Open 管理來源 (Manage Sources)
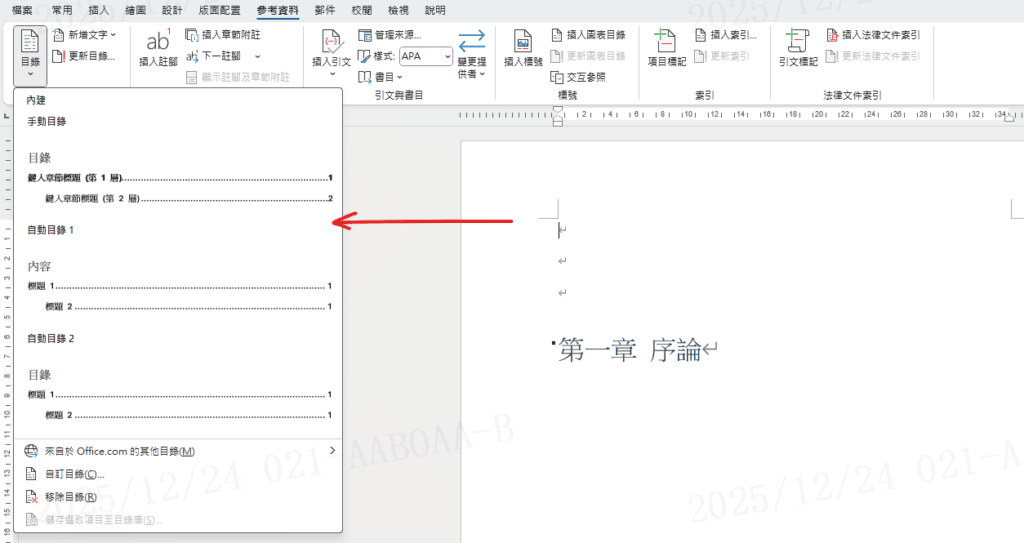 coord(391,35)
